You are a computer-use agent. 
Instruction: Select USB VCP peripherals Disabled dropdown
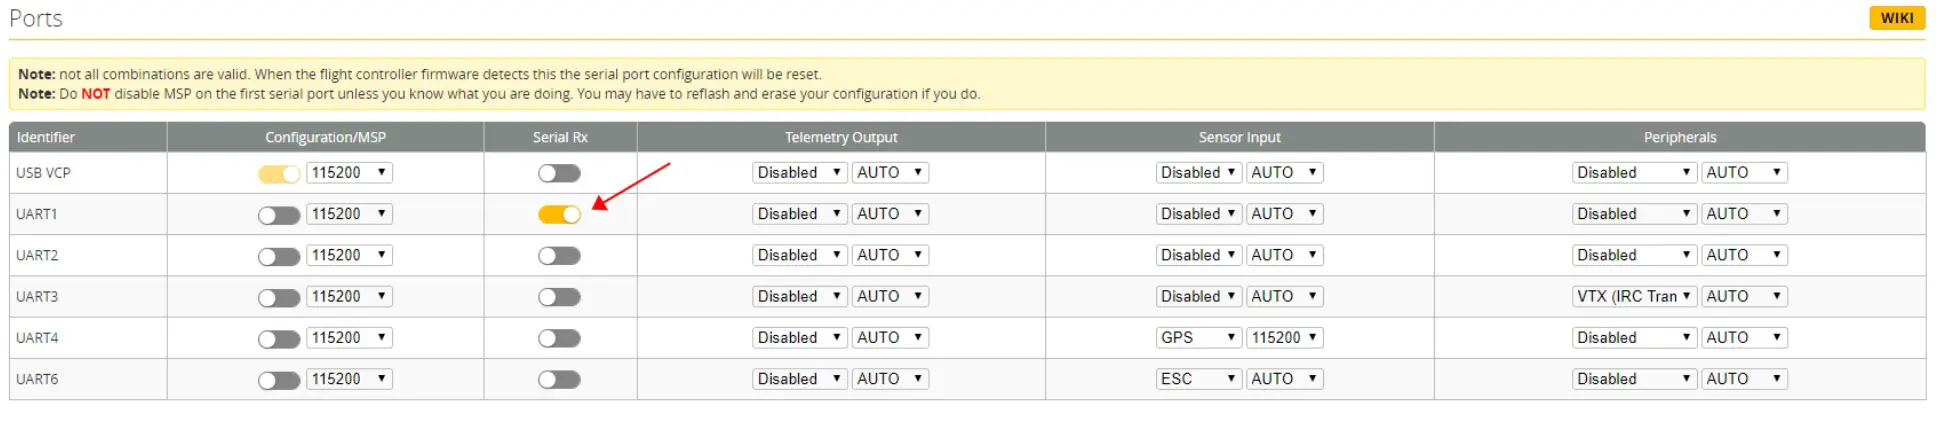[x=1634, y=173]
